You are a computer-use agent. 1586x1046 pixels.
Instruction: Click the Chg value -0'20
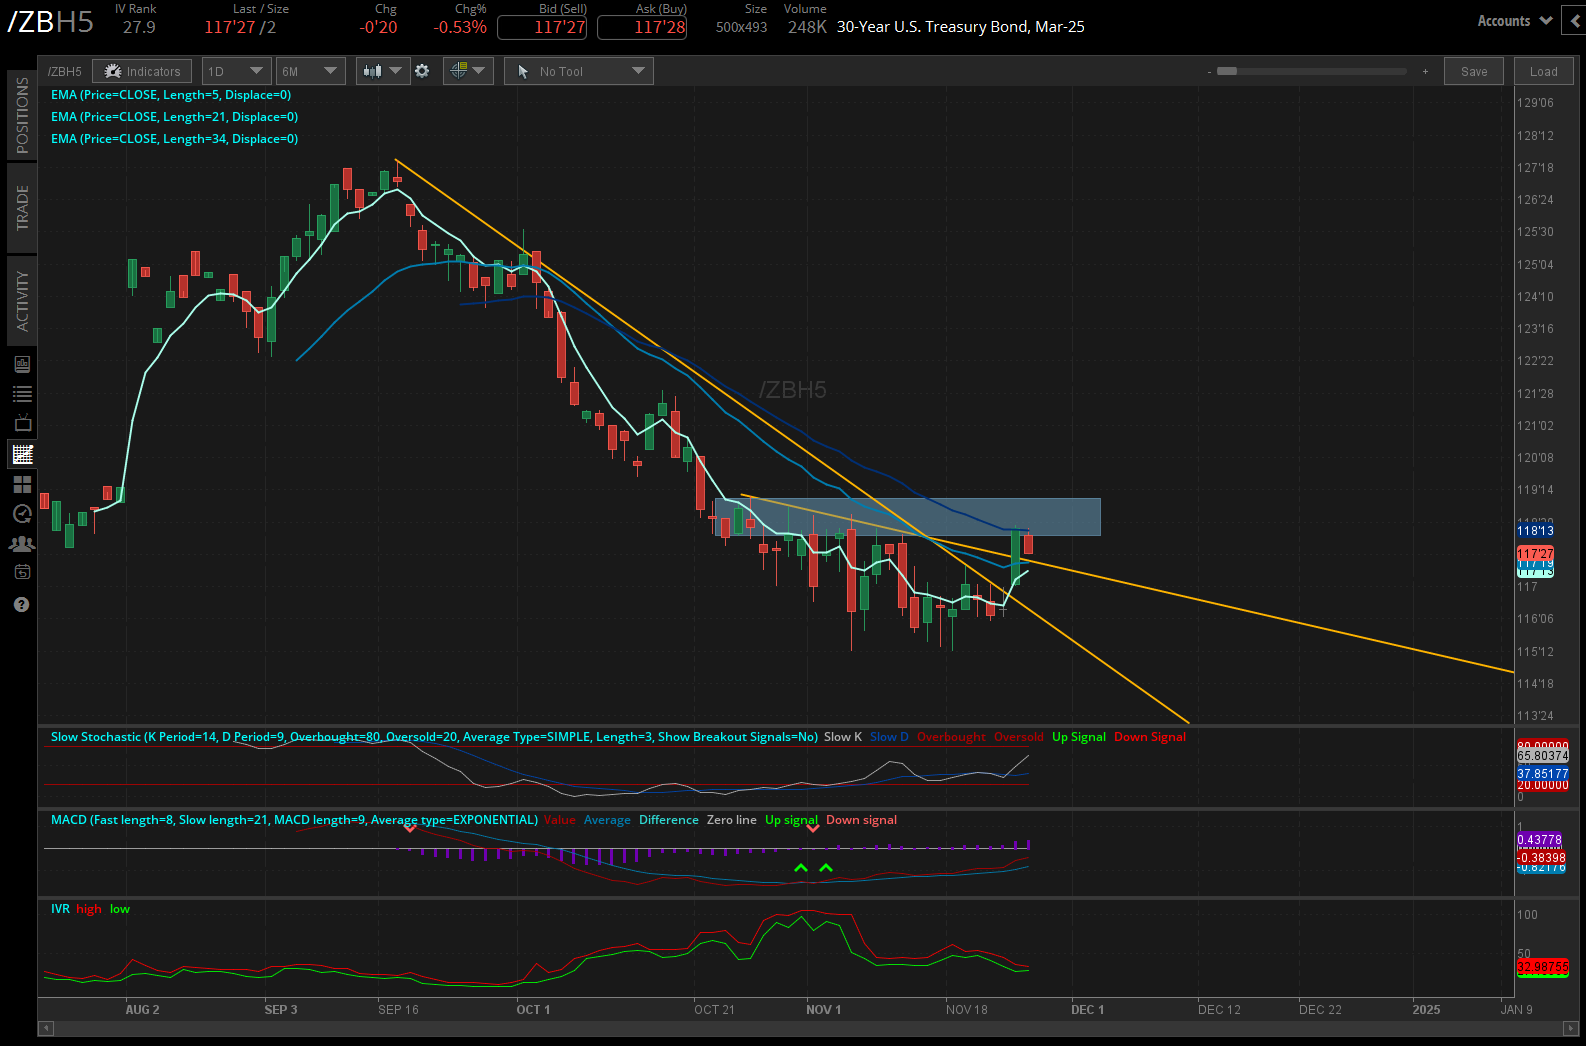[x=378, y=27]
